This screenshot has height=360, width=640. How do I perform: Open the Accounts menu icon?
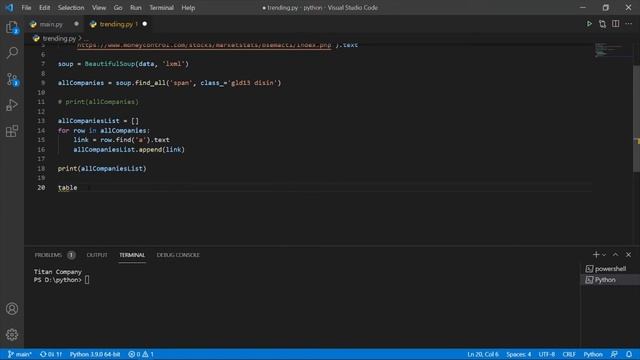(12, 309)
